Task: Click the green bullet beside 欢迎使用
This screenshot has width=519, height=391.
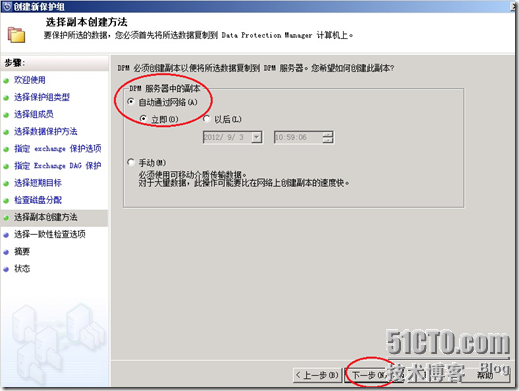Action: (6, 81)
